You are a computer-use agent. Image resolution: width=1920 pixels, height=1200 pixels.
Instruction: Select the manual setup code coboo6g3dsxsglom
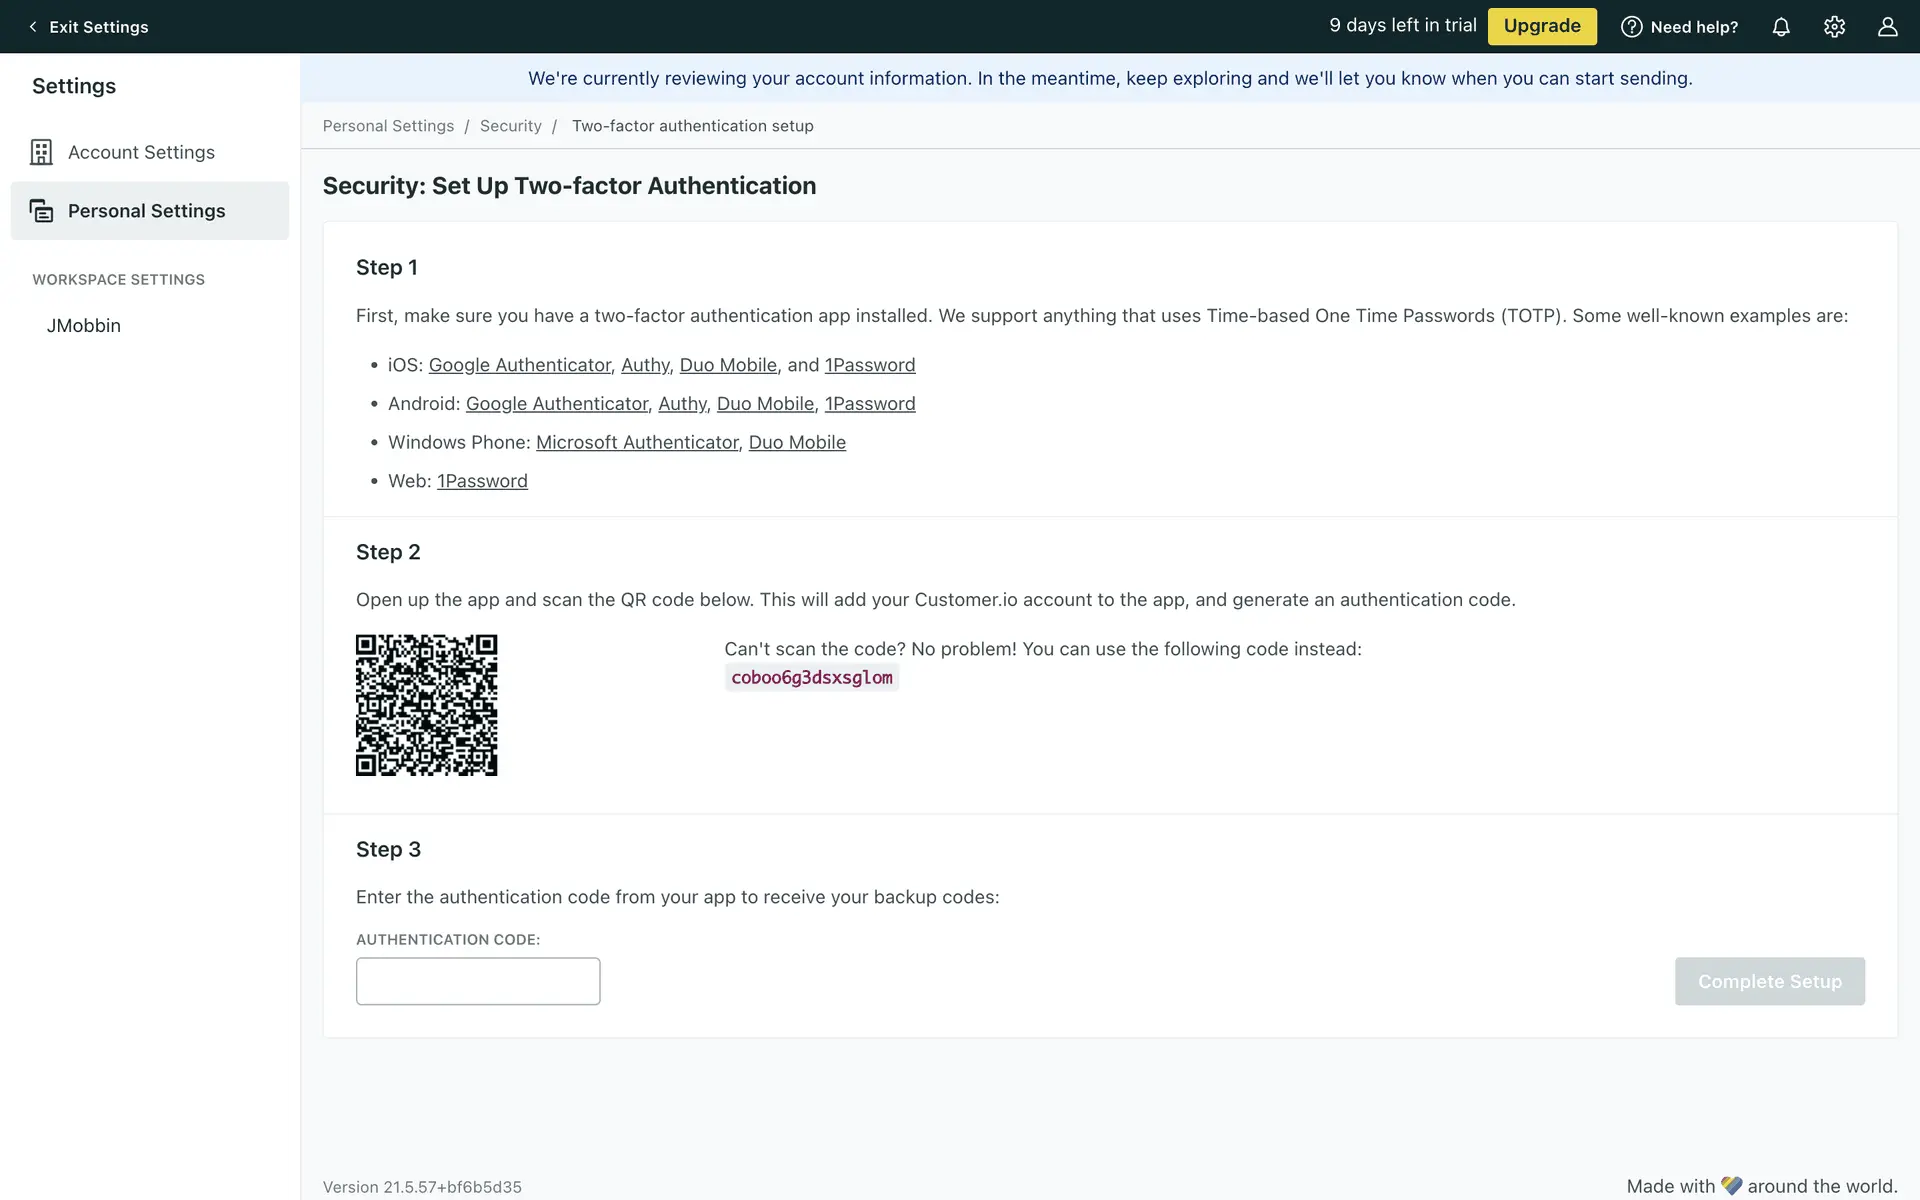click(x=811, y=678)
